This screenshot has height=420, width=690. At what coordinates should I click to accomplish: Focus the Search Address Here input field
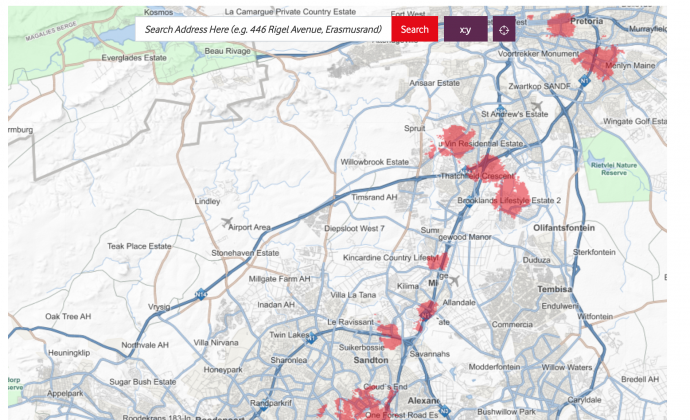click(x=263, y=30)
